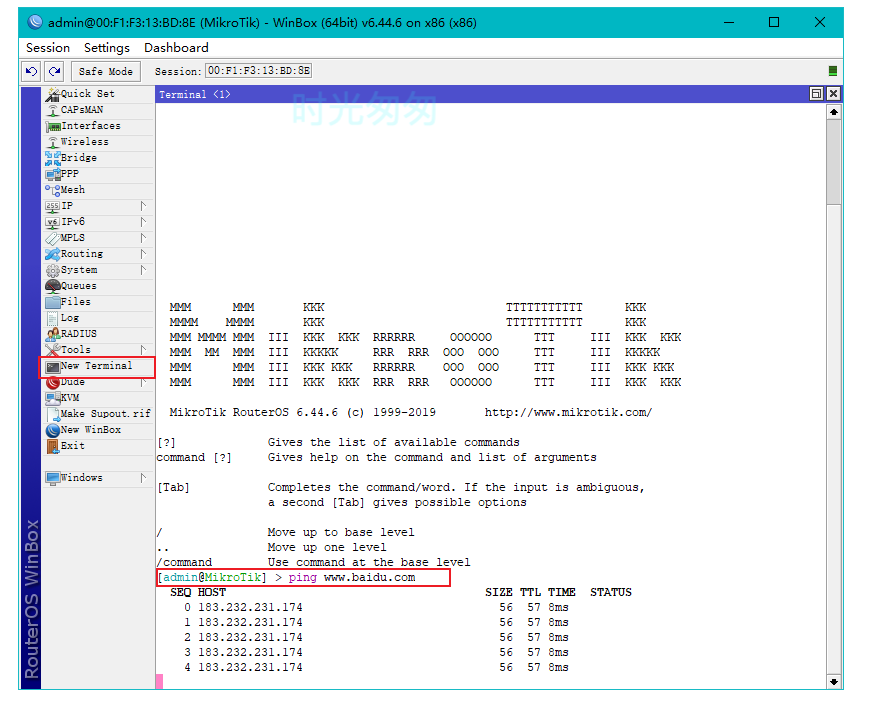Maximize the Terminal <1> panel
This screenshot has width=872, height=714.
point(816,94)
